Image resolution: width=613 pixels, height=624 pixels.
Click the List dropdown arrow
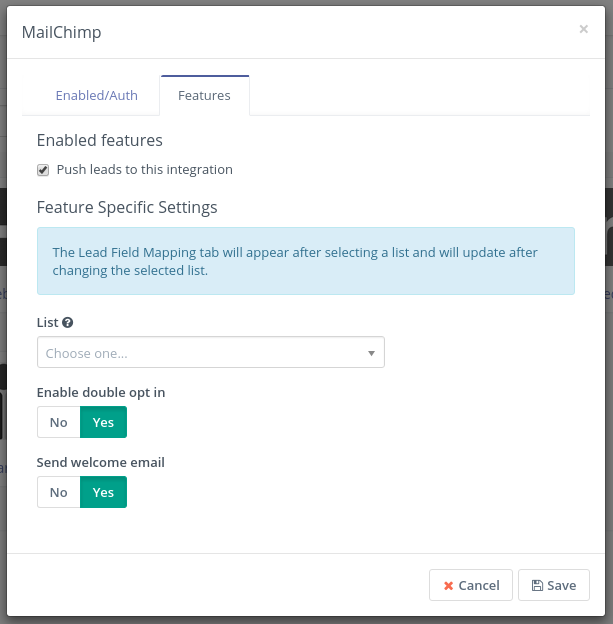(x=371, y=353)
